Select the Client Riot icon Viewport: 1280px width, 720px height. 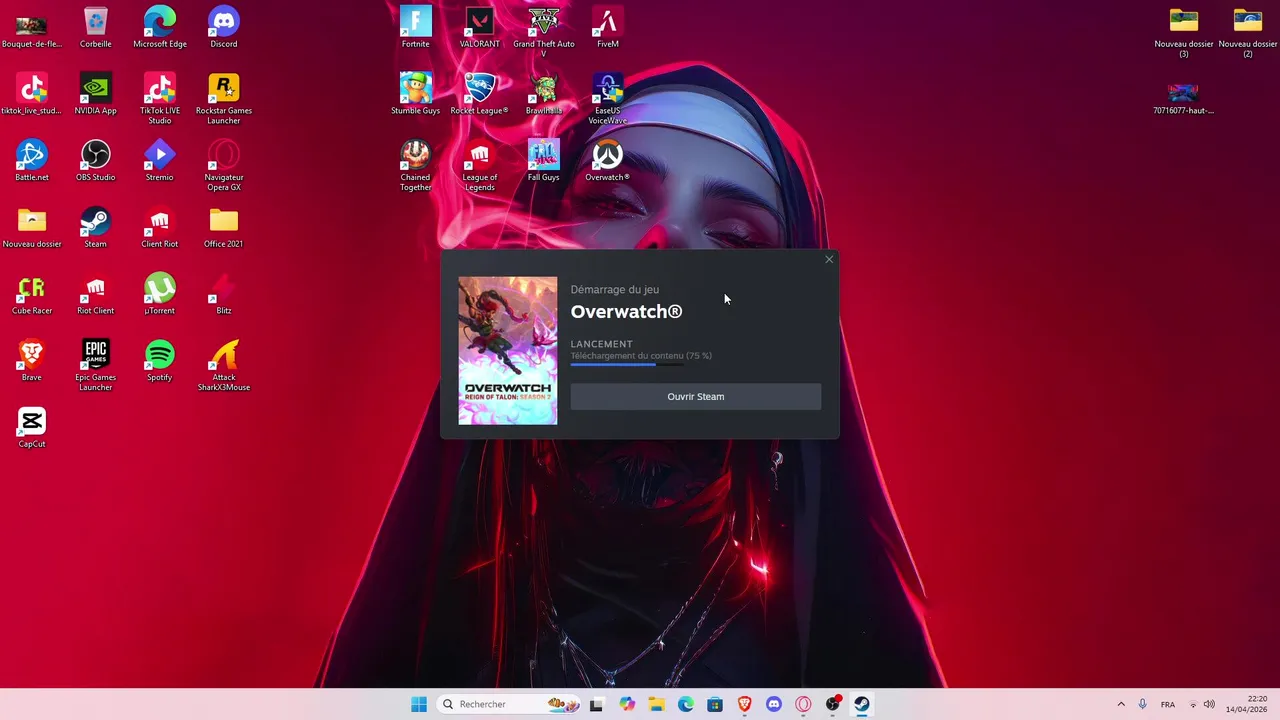pos(160,227)
